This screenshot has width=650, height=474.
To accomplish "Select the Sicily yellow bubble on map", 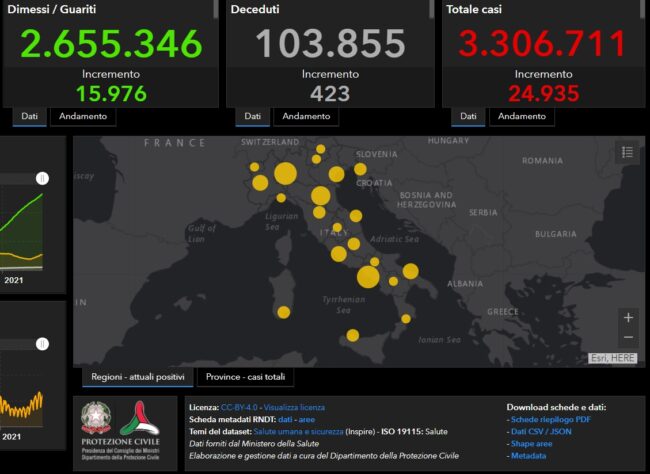I will pos(353,335).
